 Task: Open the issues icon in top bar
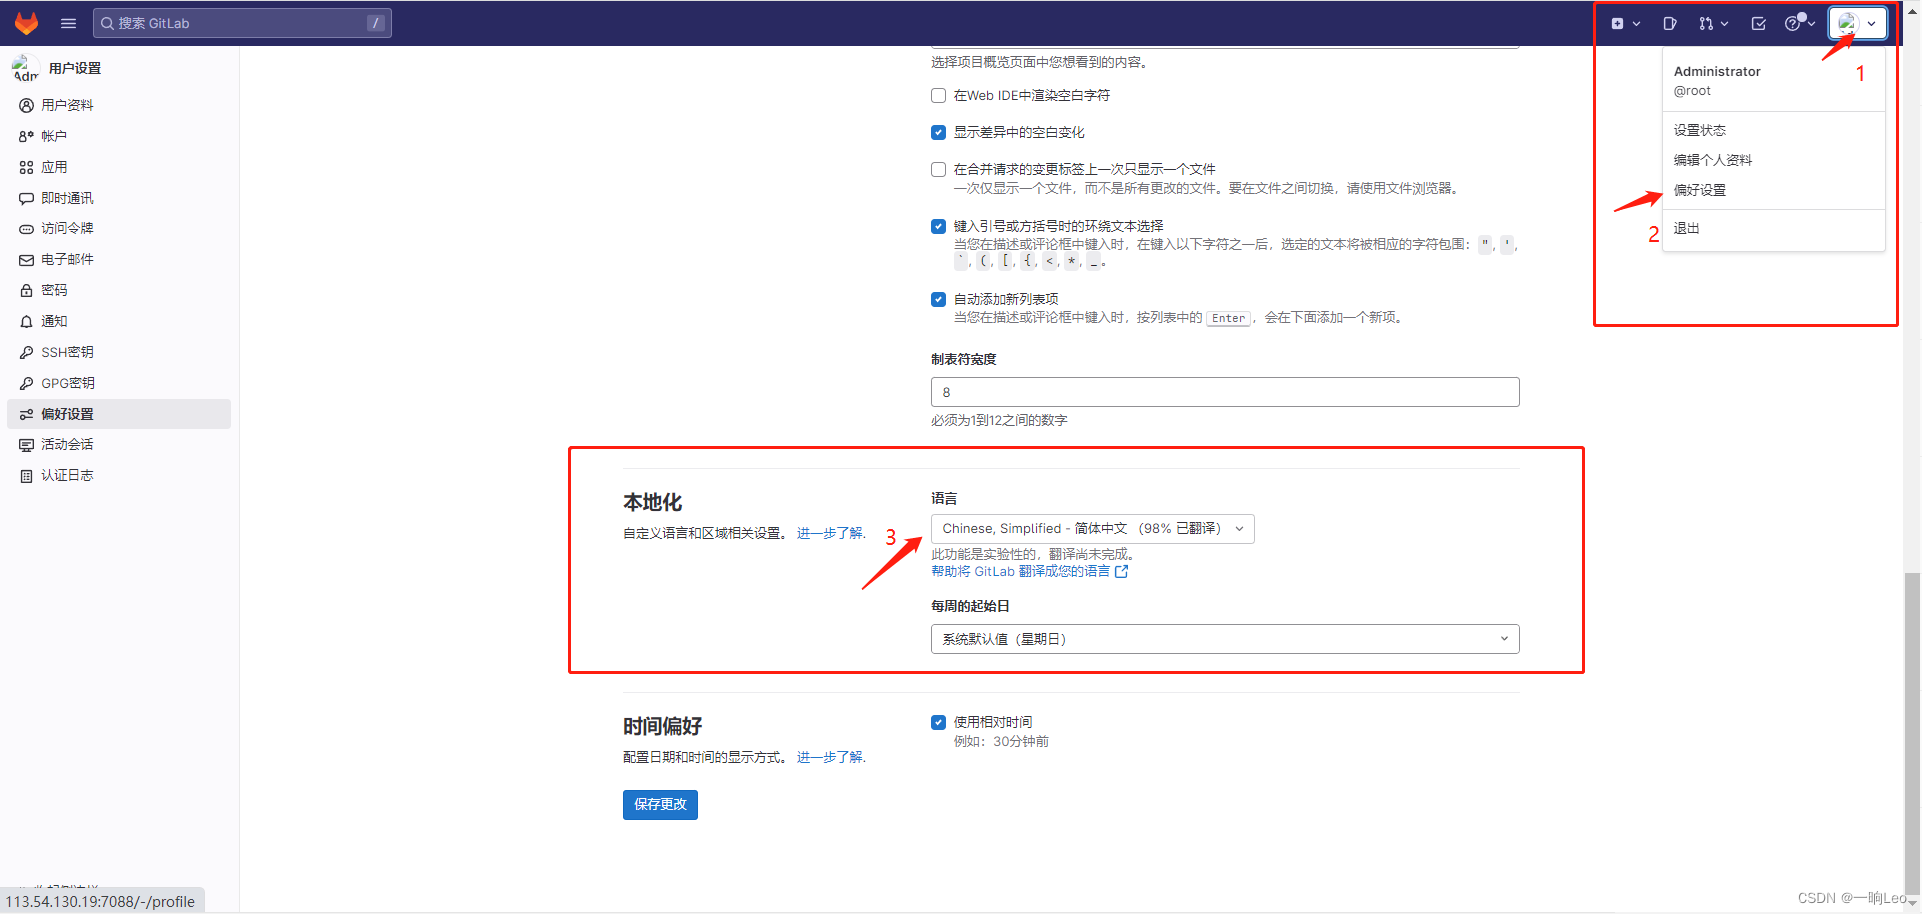[1669, 23]
